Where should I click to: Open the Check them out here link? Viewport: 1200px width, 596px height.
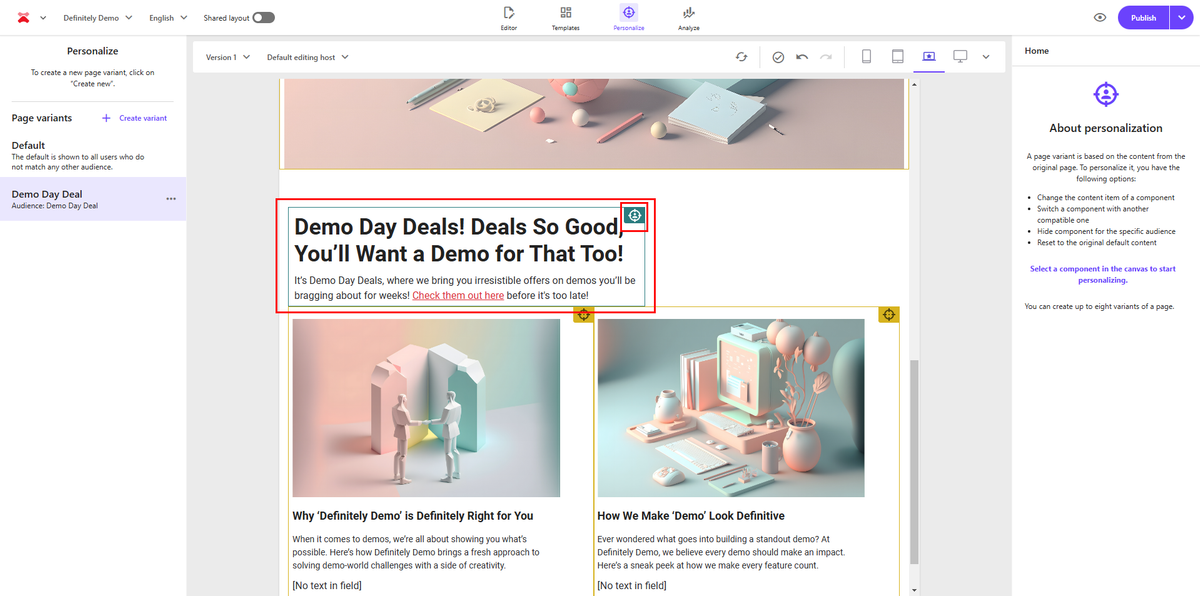458,296
